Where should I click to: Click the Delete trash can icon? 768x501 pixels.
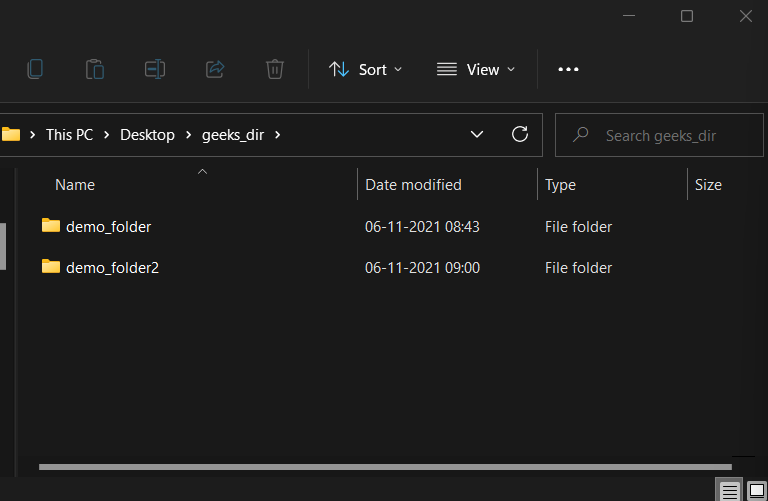(275, 69)
